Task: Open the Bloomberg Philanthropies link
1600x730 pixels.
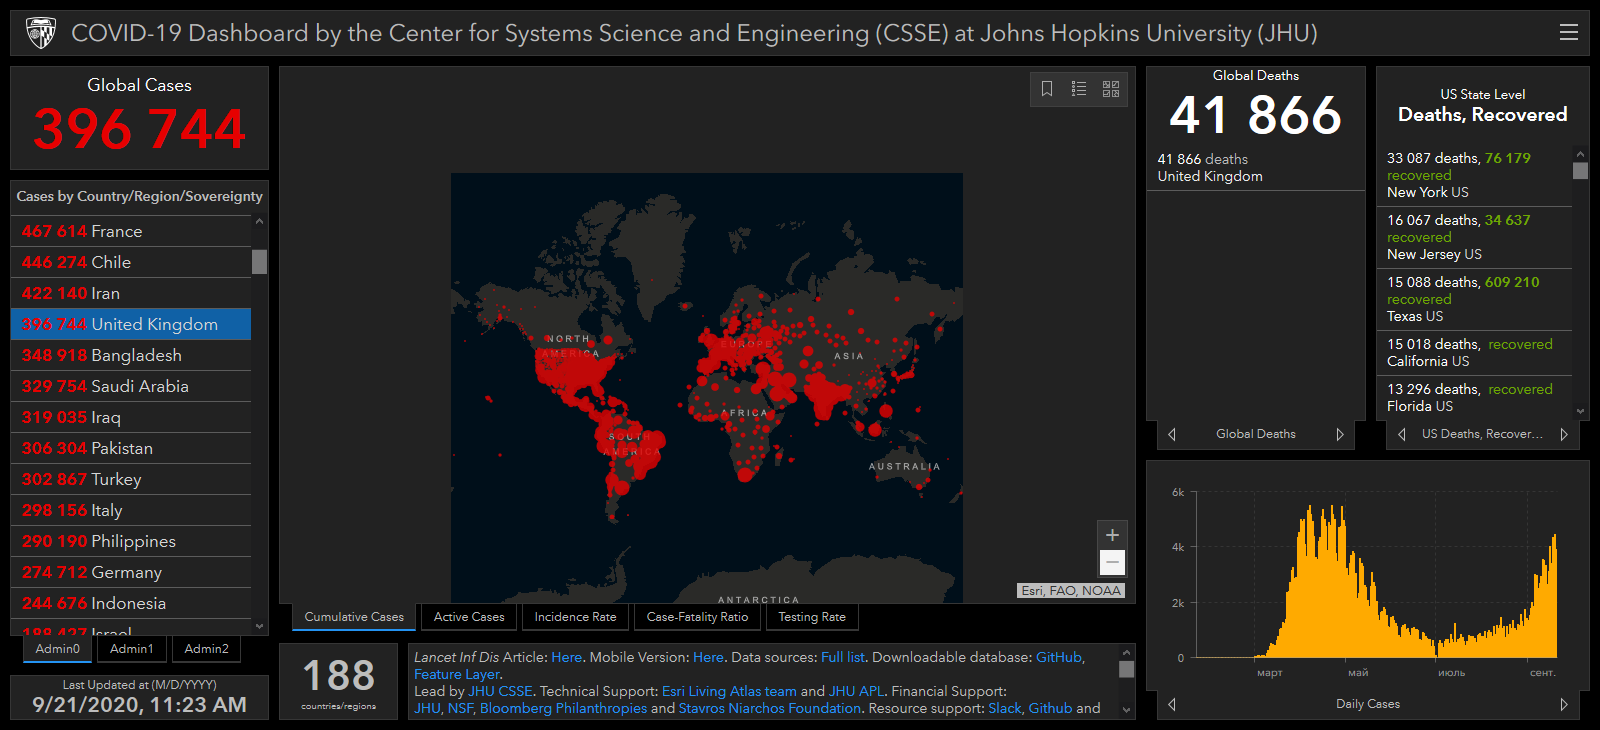Action: click(x=563, y=708)
